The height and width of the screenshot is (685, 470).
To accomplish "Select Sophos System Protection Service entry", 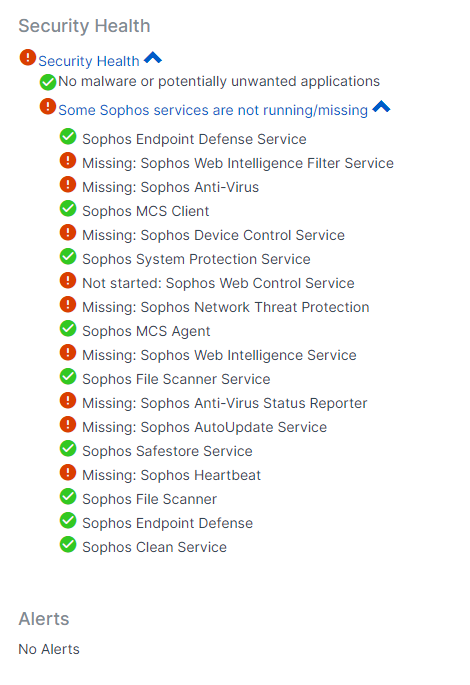I will (x=196, y=259).
